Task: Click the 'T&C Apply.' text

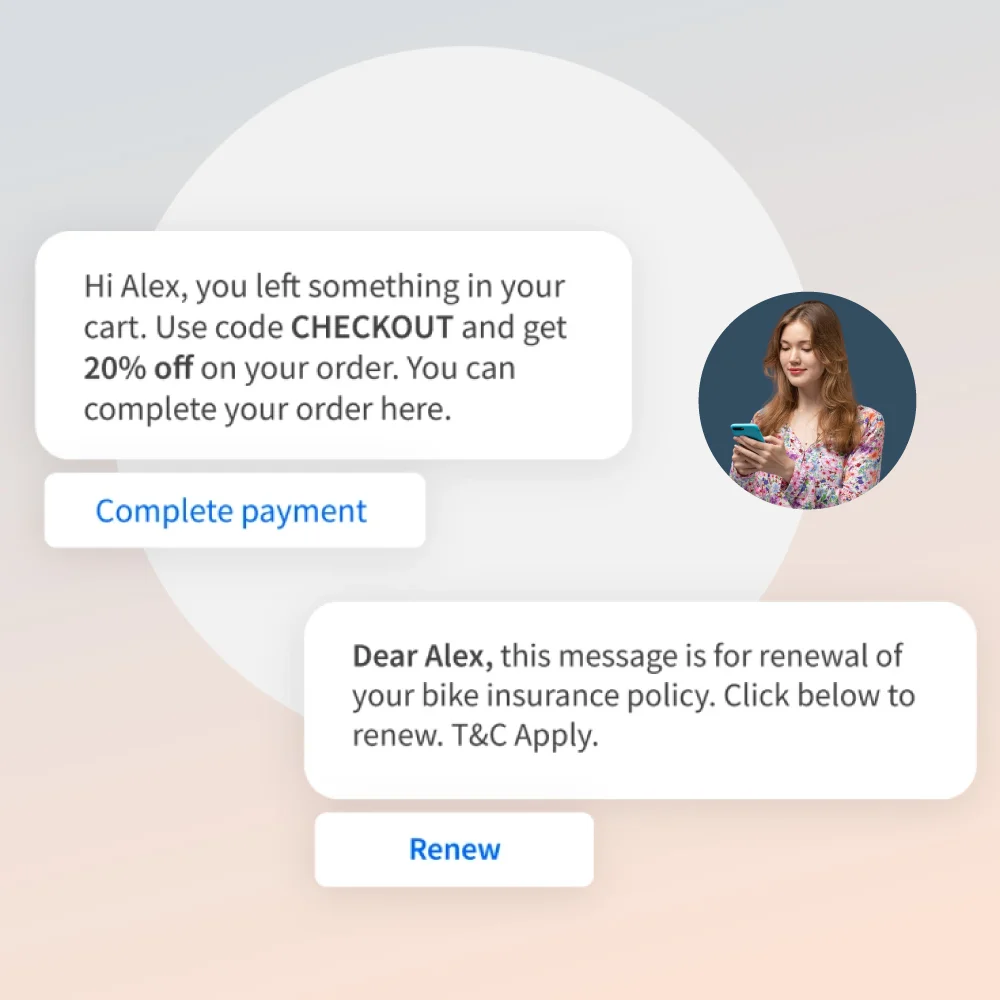Action: pyautogui.click(x=525, y=735)
